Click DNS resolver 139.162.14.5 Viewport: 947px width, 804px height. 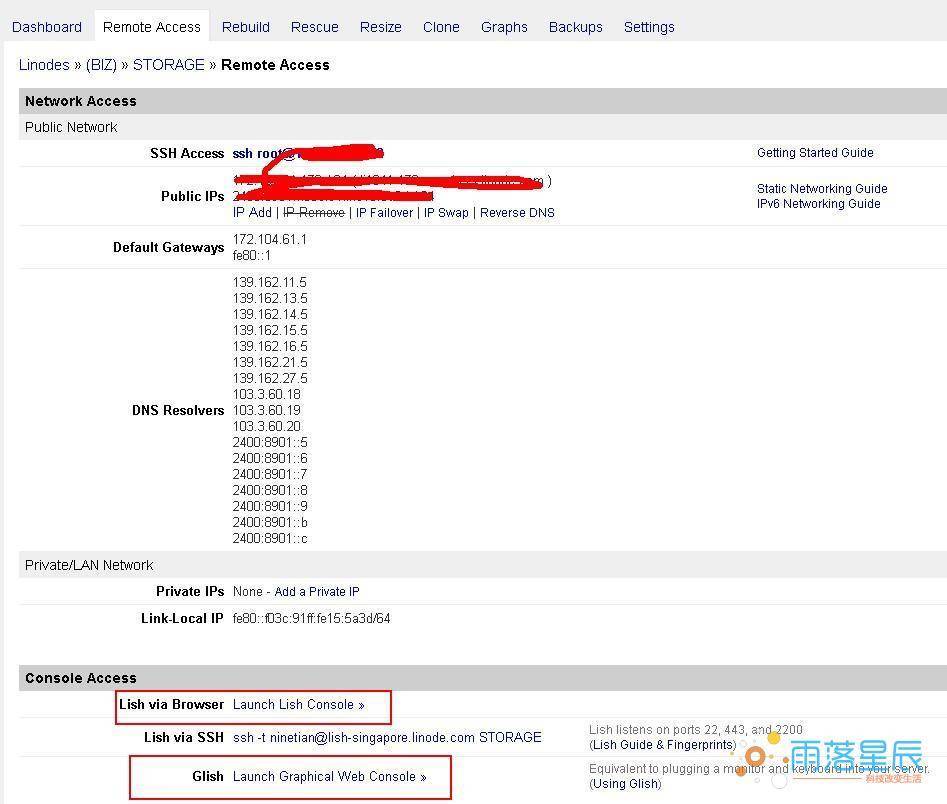coord(270,314)
